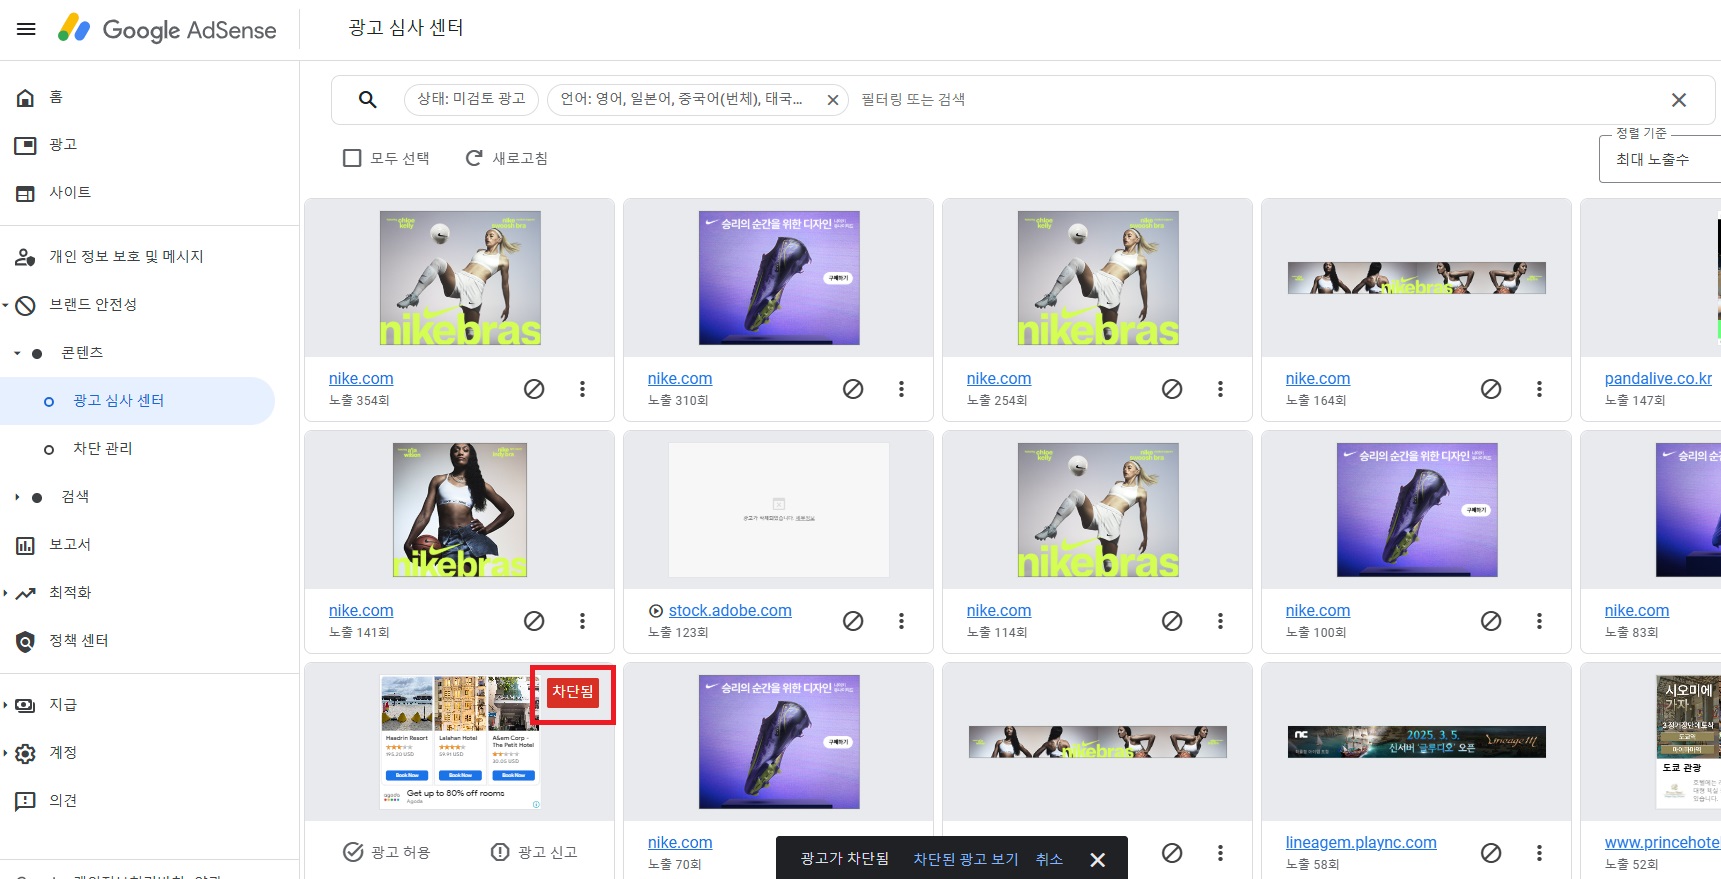Block the lineagem.plaync.com ad

pyautogui.click(x=1491, y=853)
